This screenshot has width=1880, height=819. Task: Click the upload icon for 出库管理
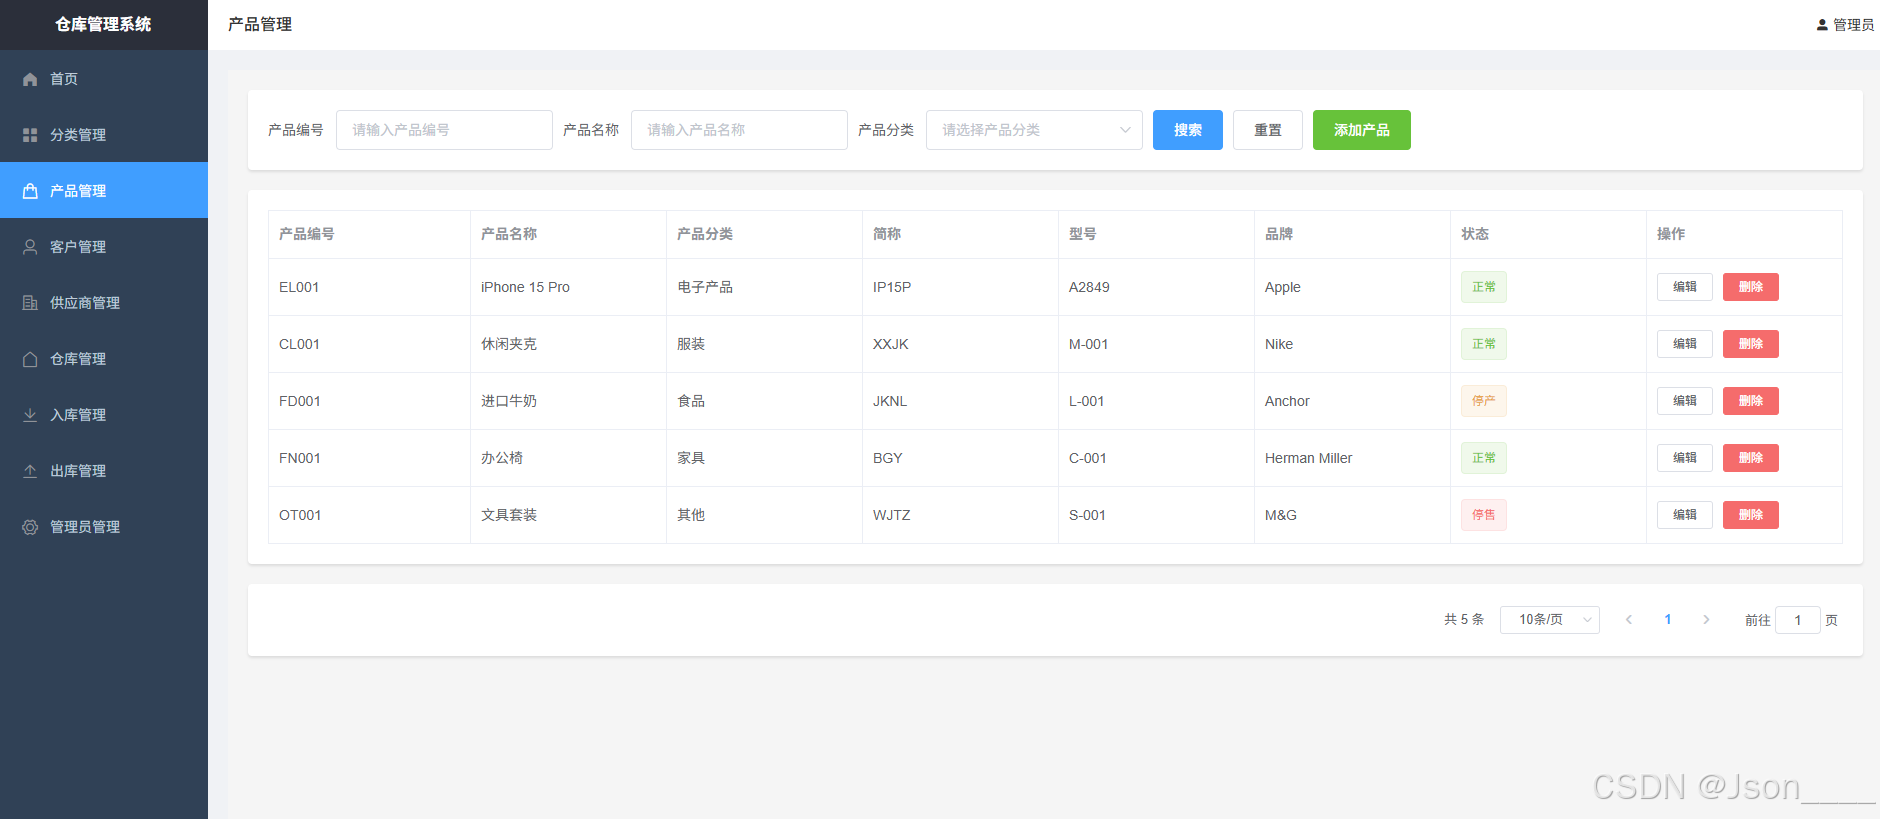pyautogui.click(x=30, y=471)
